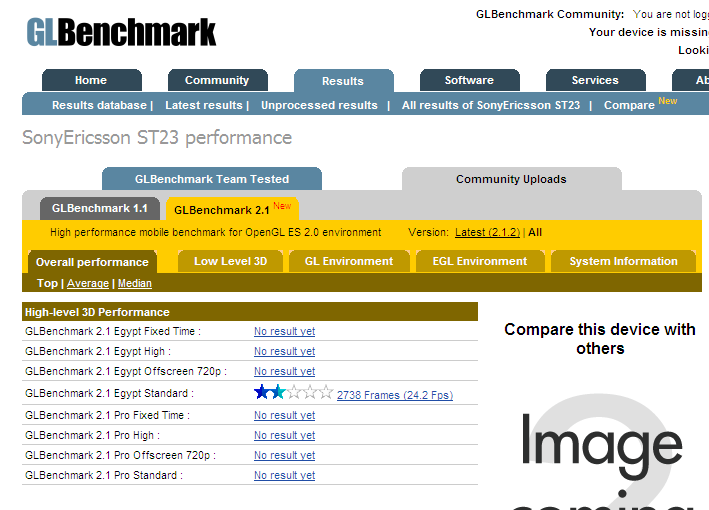Click Pro Fixed Time No result yet
Image resolution: width=709 pixels, height=510 pixels.
point(284,415)
